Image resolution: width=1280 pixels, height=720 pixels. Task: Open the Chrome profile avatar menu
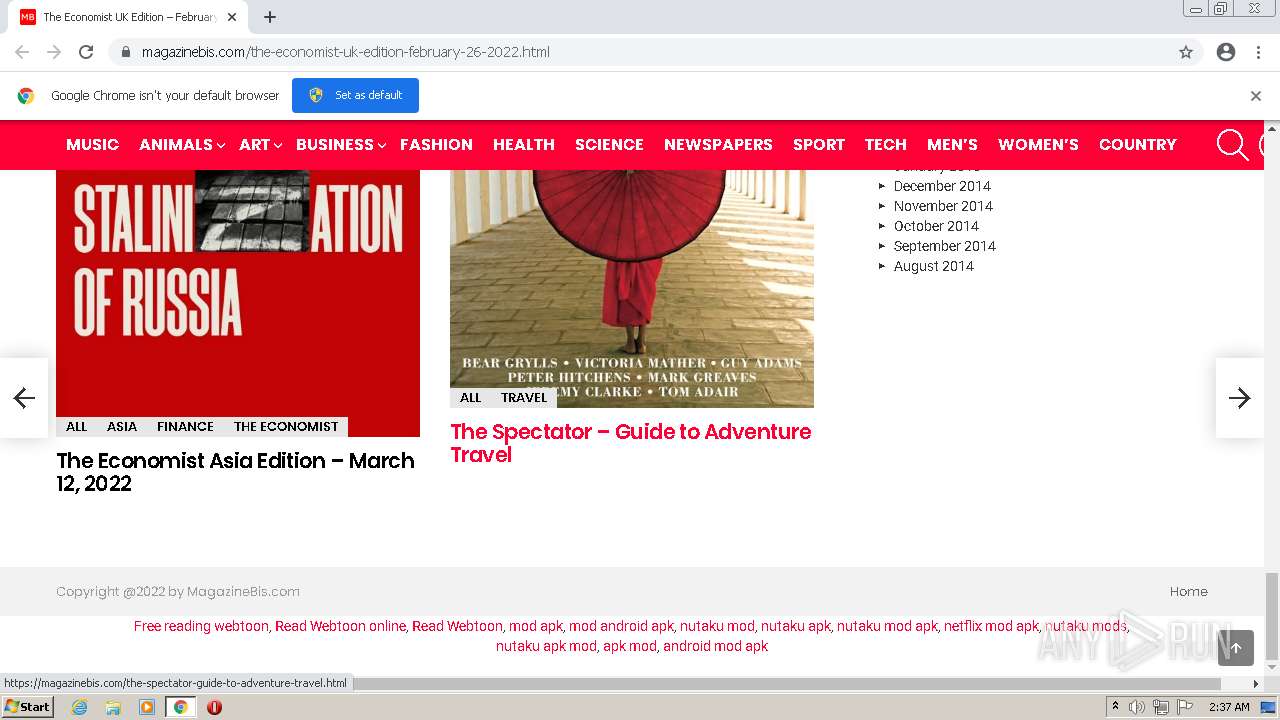pos(1226,52)
